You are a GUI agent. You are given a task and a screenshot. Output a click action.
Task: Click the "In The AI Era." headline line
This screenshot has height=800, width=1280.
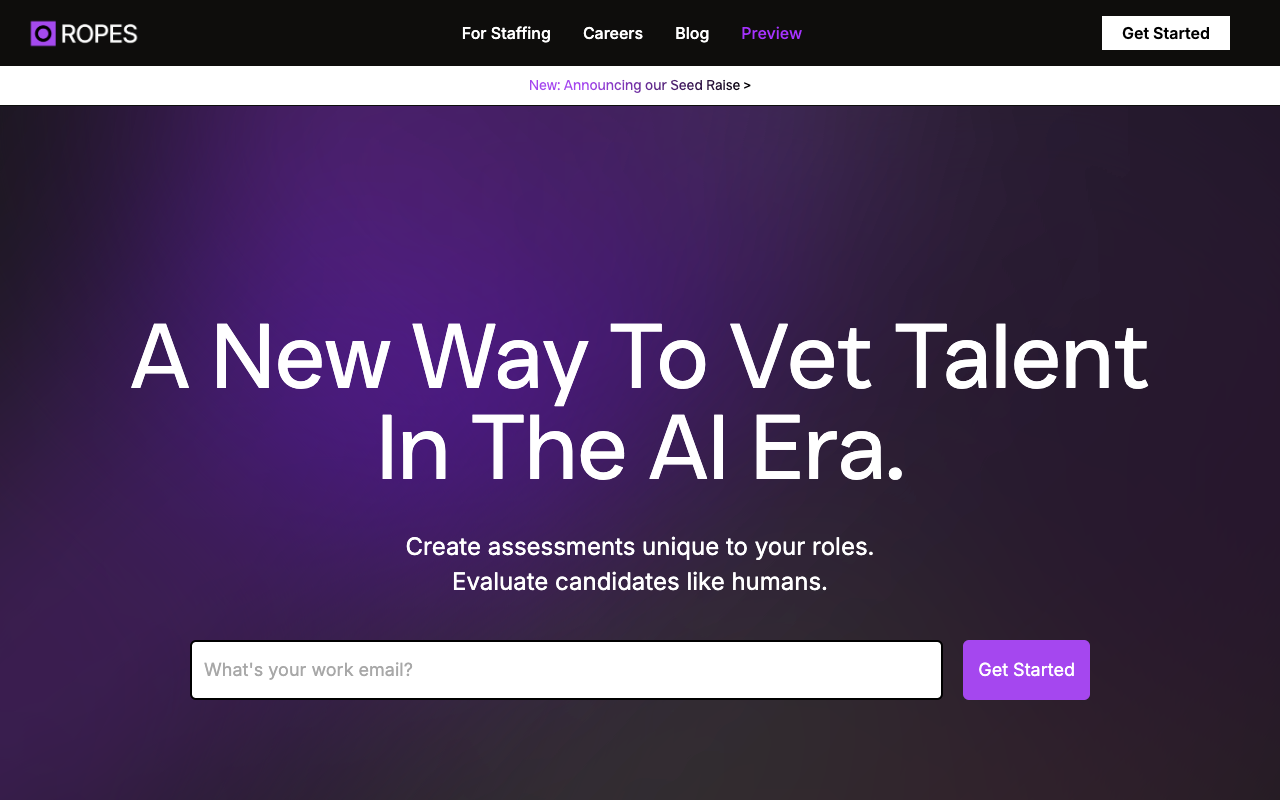[640, 449]
